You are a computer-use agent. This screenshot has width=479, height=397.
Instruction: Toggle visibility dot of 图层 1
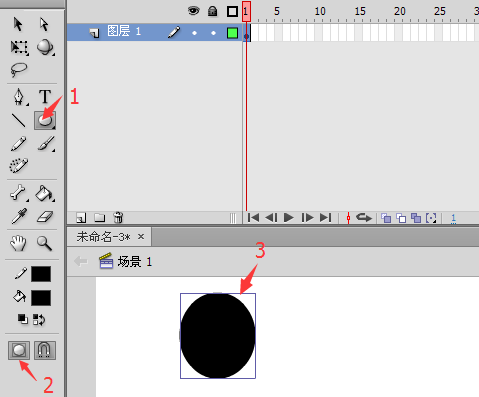tap(194, 33)
